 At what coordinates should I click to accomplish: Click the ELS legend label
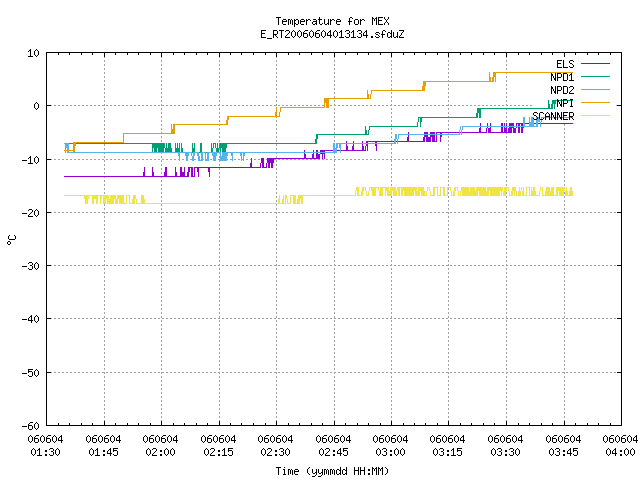565,64
